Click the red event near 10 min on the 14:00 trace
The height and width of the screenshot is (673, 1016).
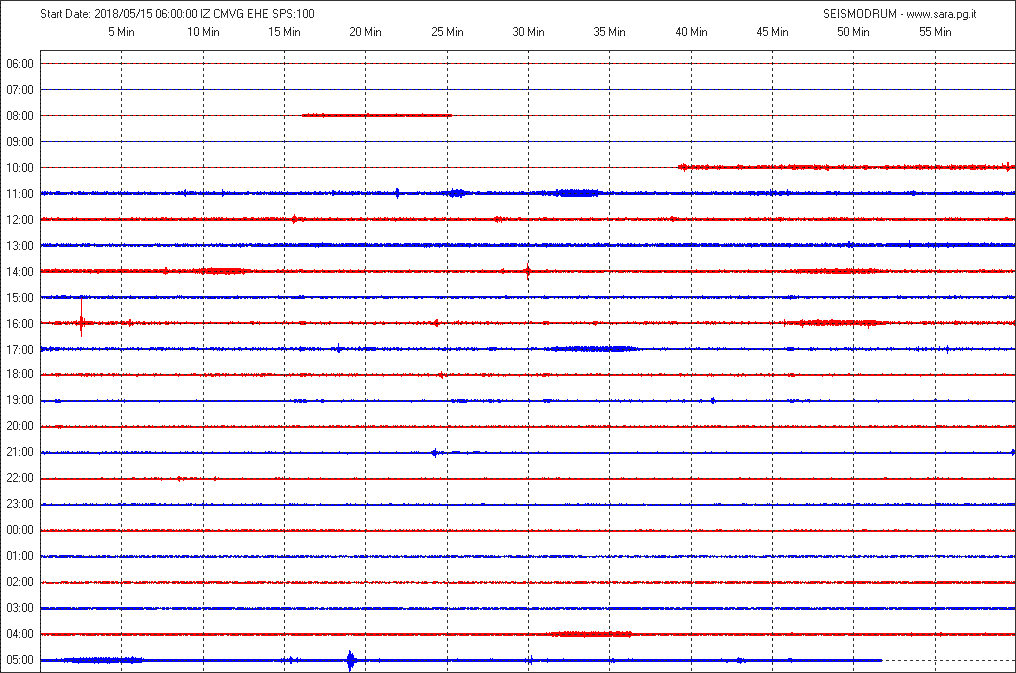(x=222, y=271)
